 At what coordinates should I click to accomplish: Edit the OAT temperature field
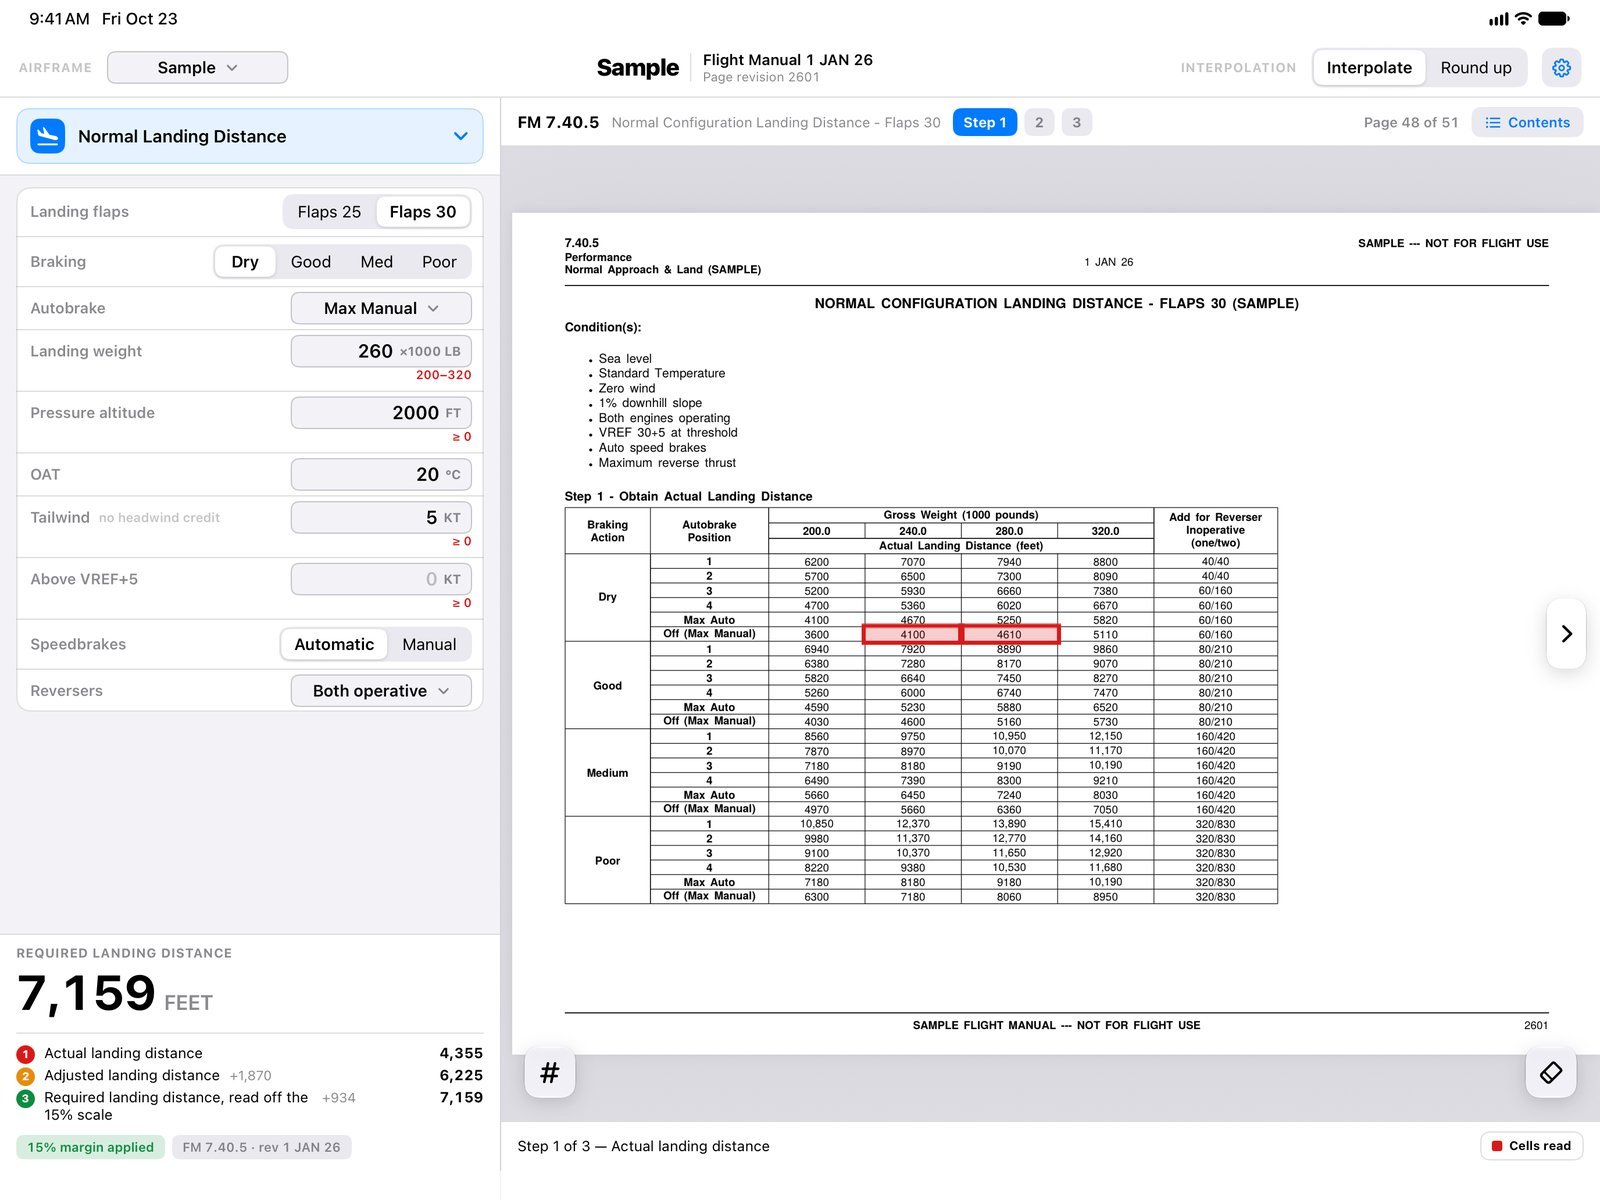pos(381,474)
